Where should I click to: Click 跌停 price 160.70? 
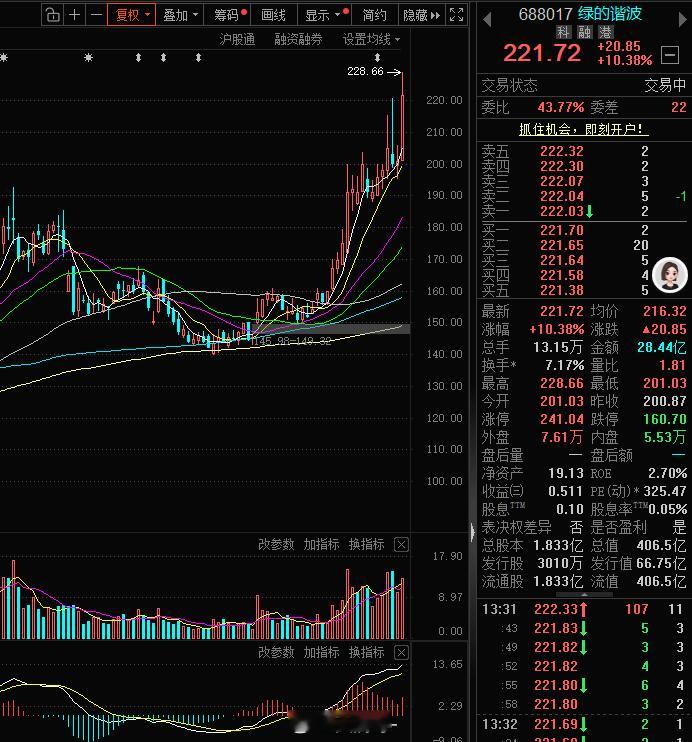coord(665,419)
